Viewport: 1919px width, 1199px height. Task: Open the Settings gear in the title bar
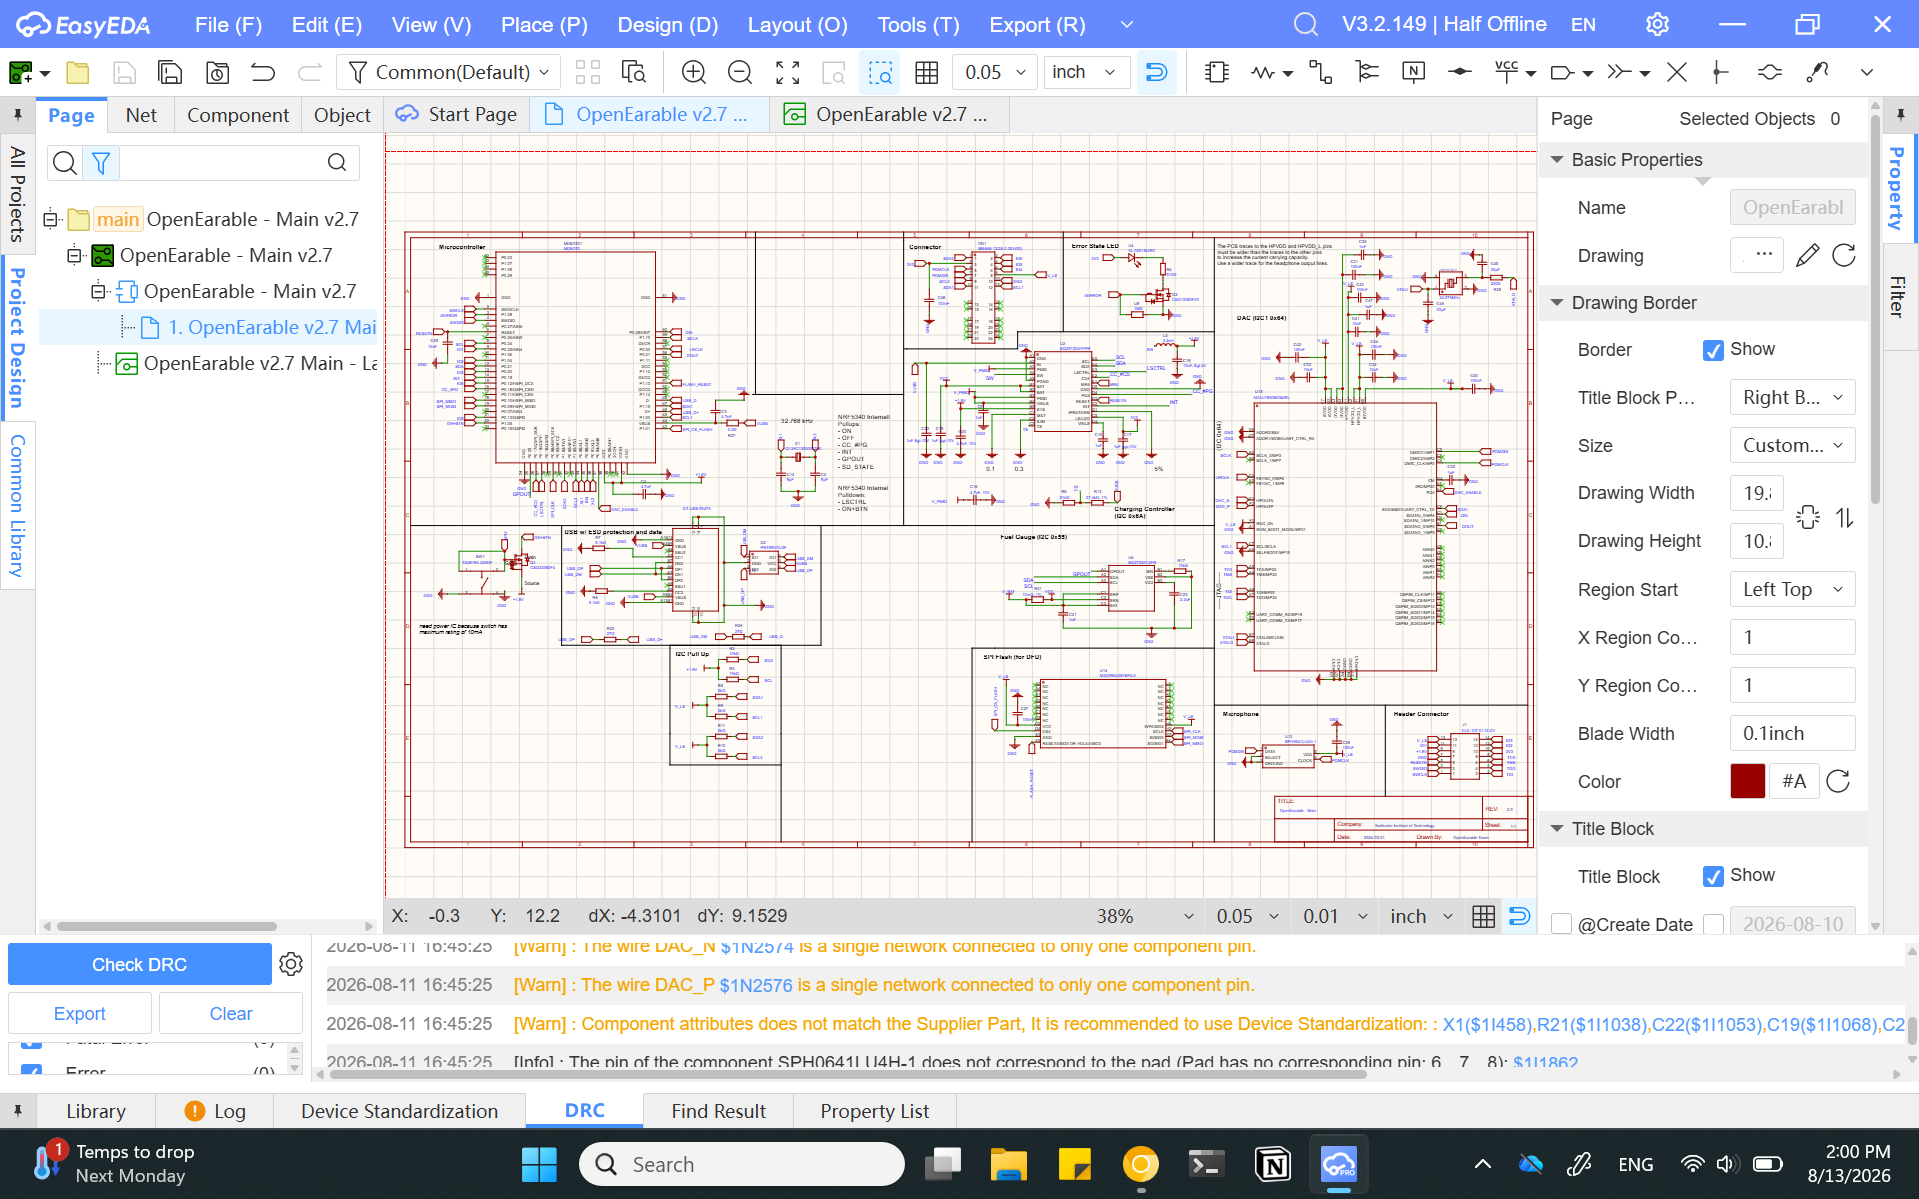coord(1657,24)
